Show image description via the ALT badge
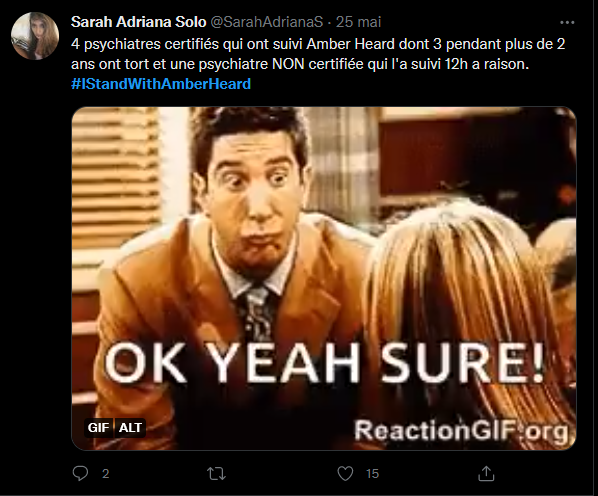The width and height of the screenshot is (598, 496). click(130, 427)
